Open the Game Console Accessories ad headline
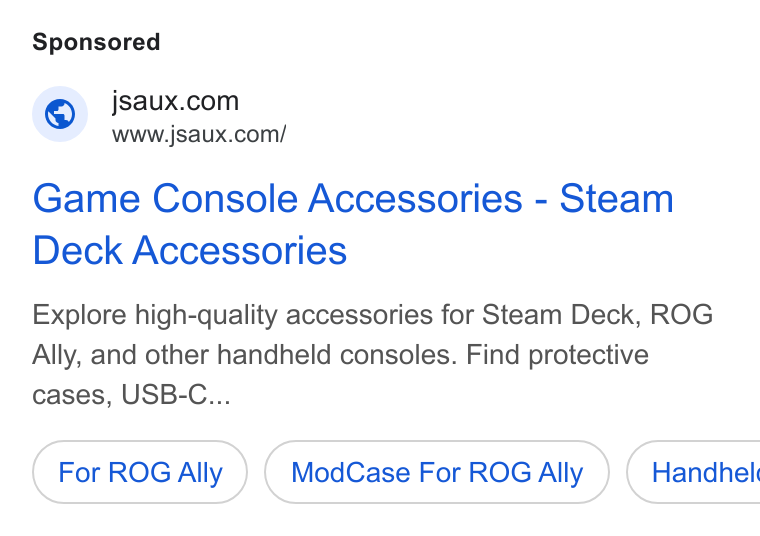Image resolution: width=760 pixels, height=536 pixels. click(353, 224)
